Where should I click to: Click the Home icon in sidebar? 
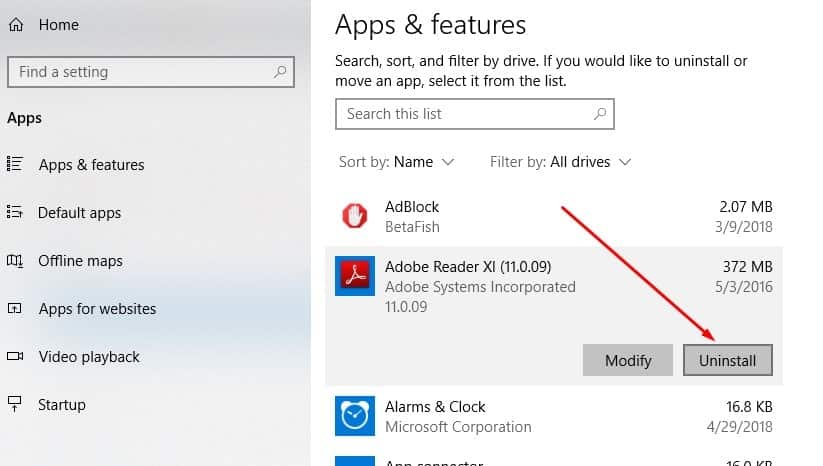click(x=15, y=25)
